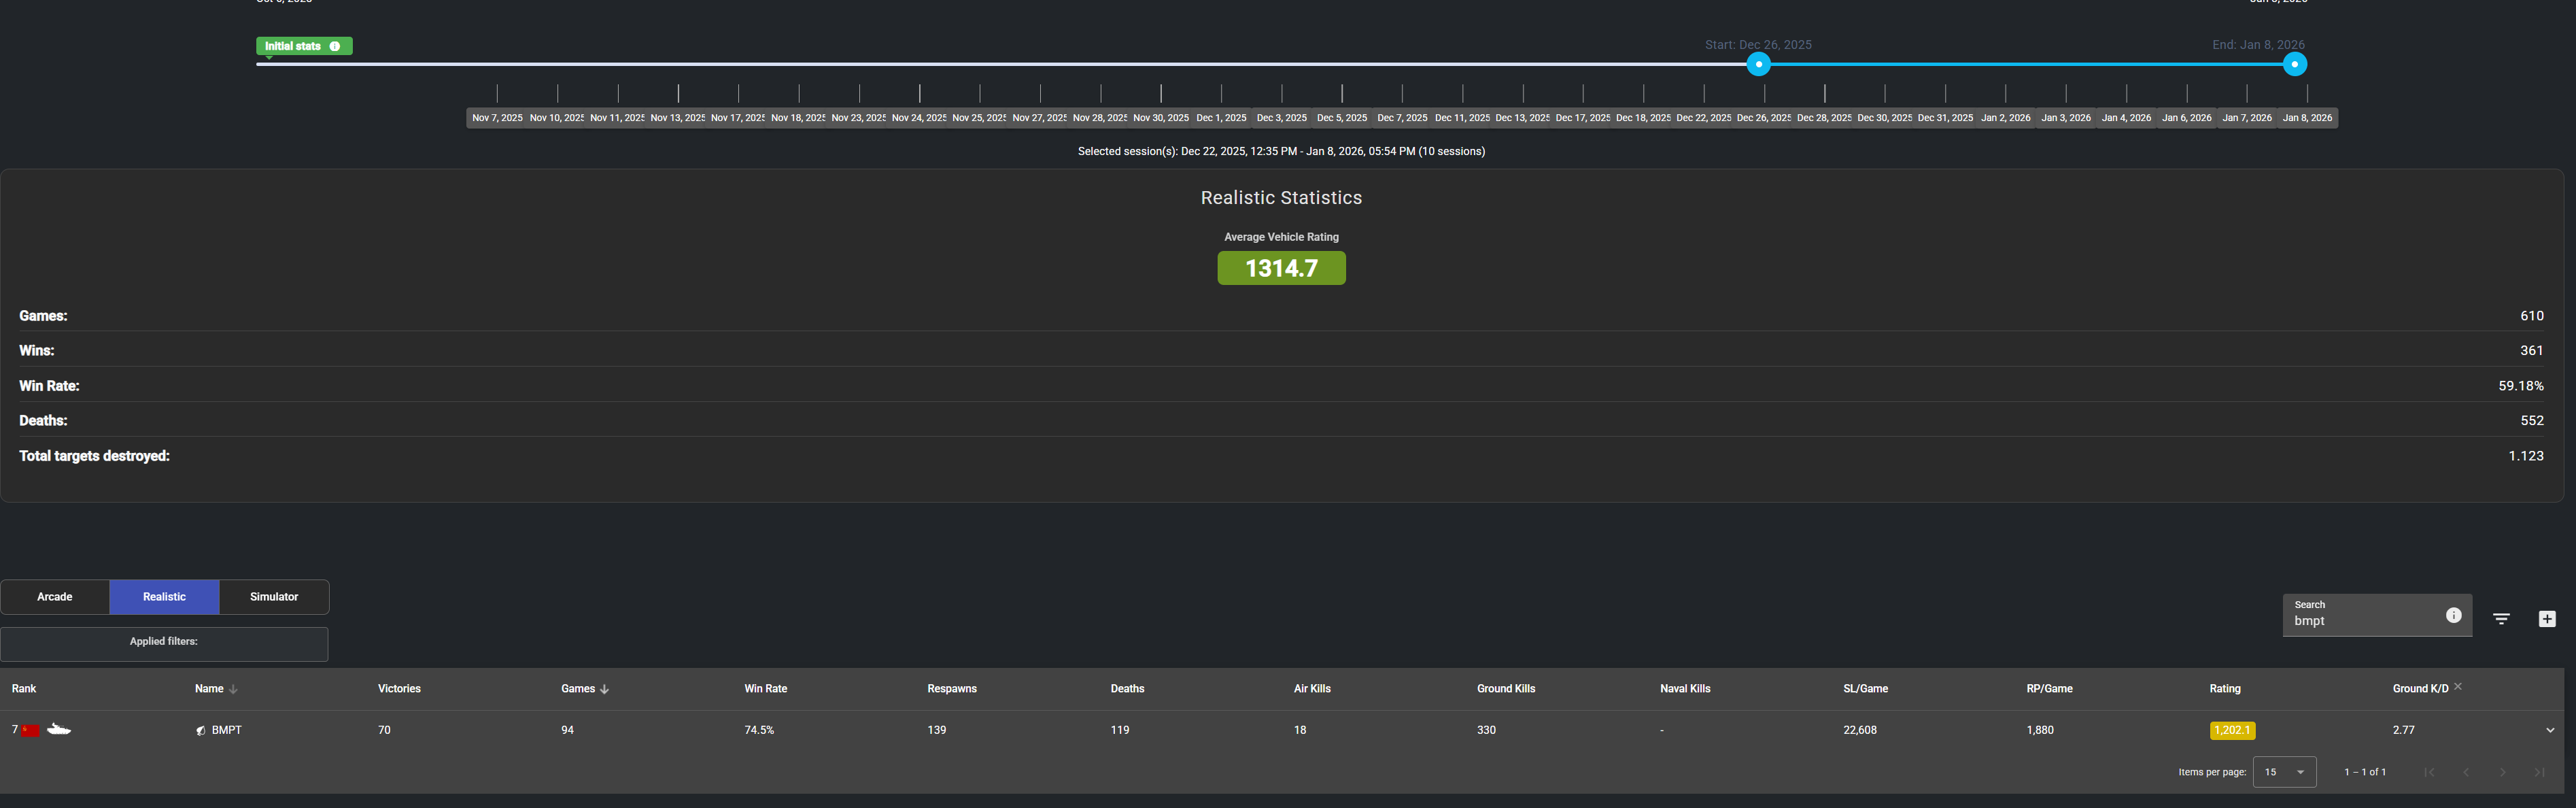Click the Games column sort arrow
This screenshot has height=808, width=2576.
pos(605,689)
